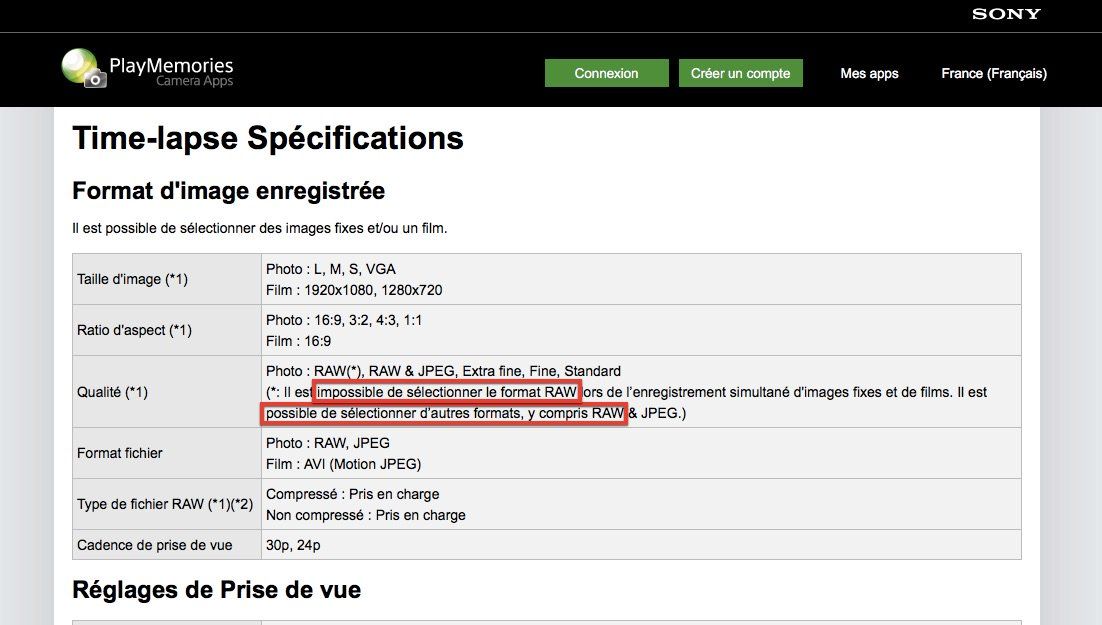
Task: Click the 'Film : AVI (Motion JPEG)' cell text
Action: click(x=343, y=464)
